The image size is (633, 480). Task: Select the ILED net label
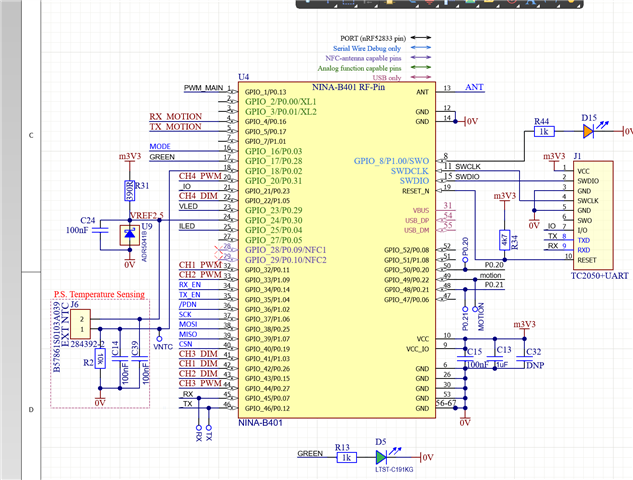pyautogui.click(x=187, y=226)
